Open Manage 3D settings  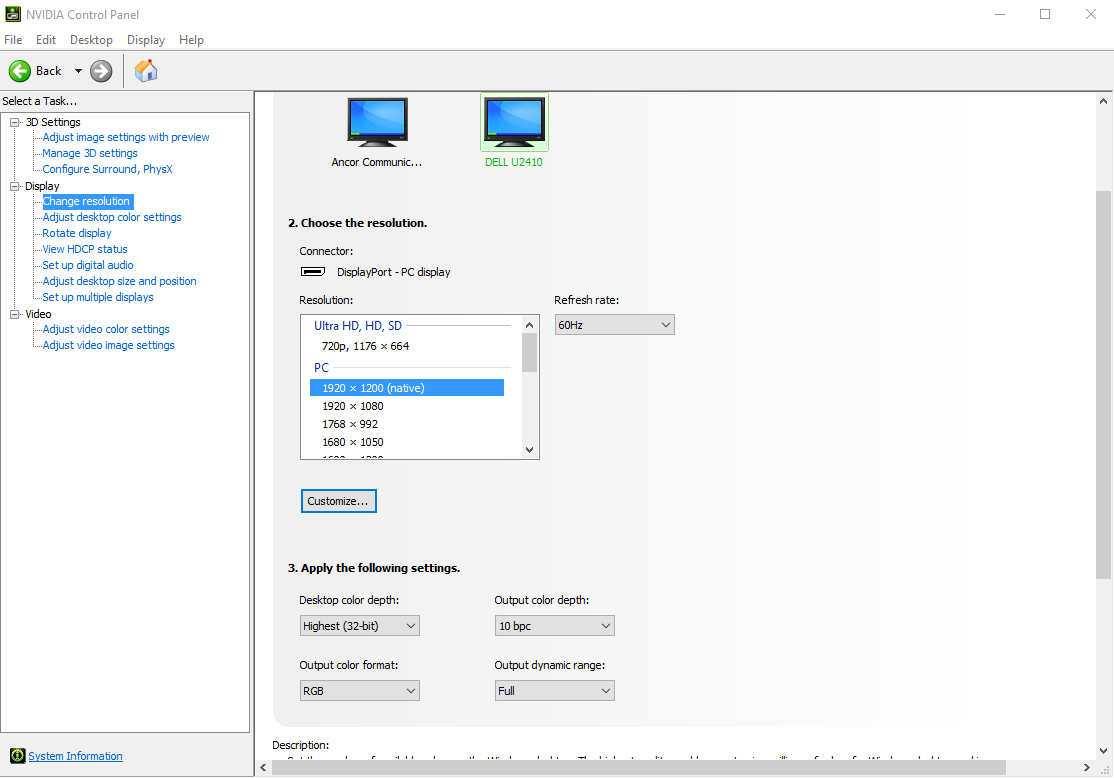90,153
